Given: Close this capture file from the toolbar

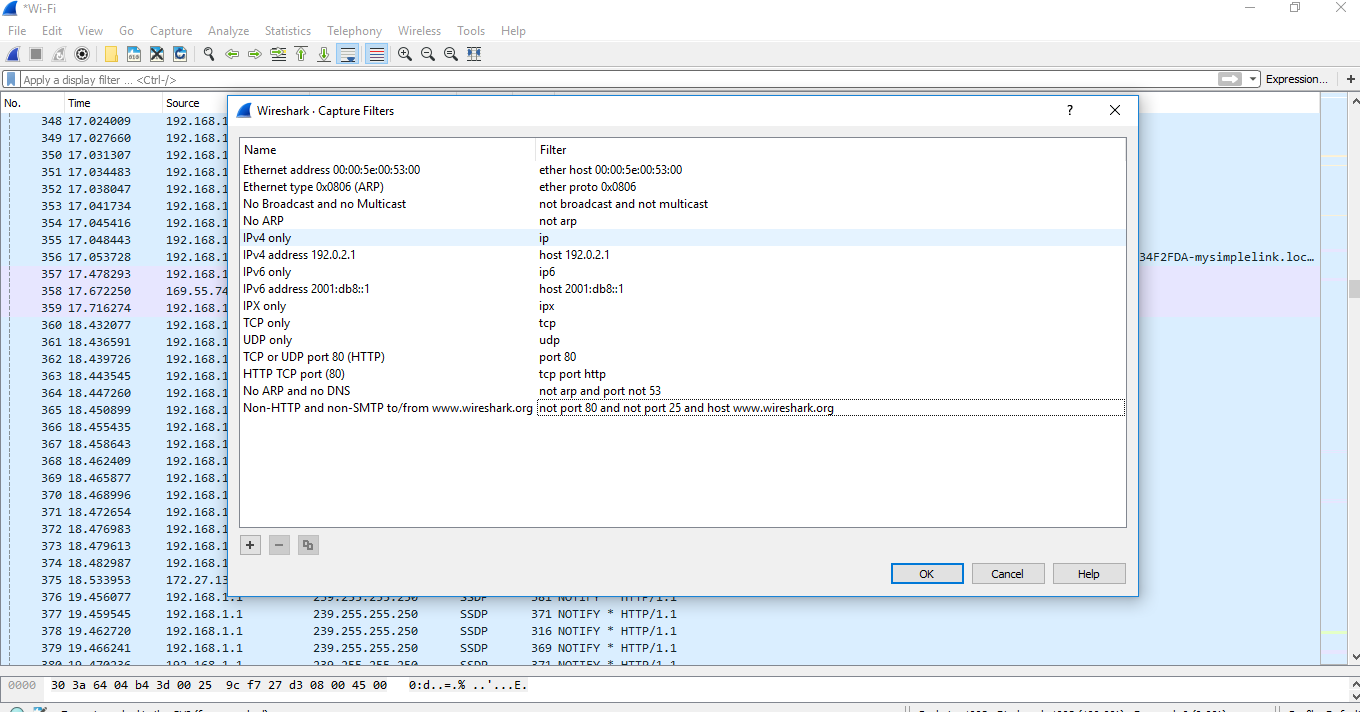Looking at the screenshot, I should (x=157, y=54).
